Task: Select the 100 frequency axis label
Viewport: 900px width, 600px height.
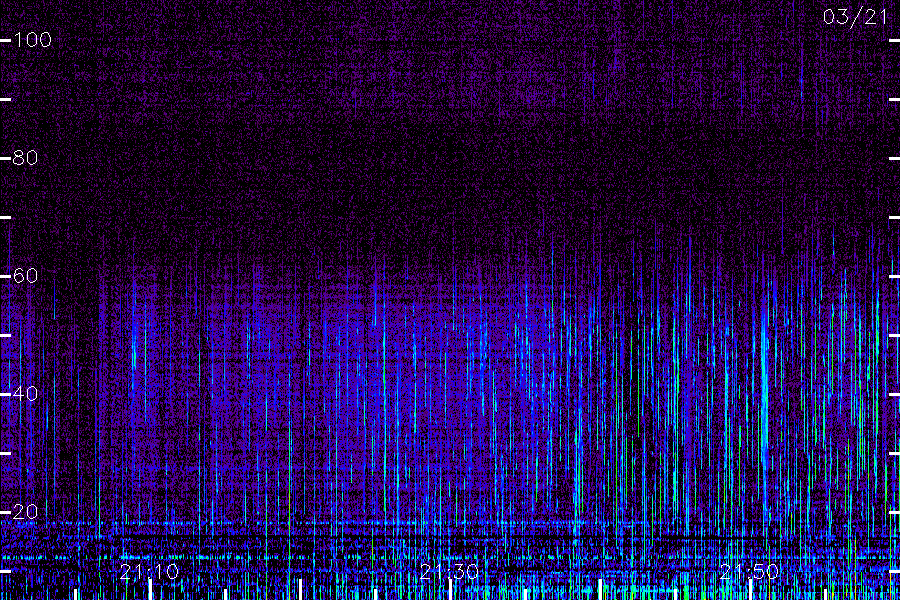Action: pyautogui.click(x=33, y=40)
